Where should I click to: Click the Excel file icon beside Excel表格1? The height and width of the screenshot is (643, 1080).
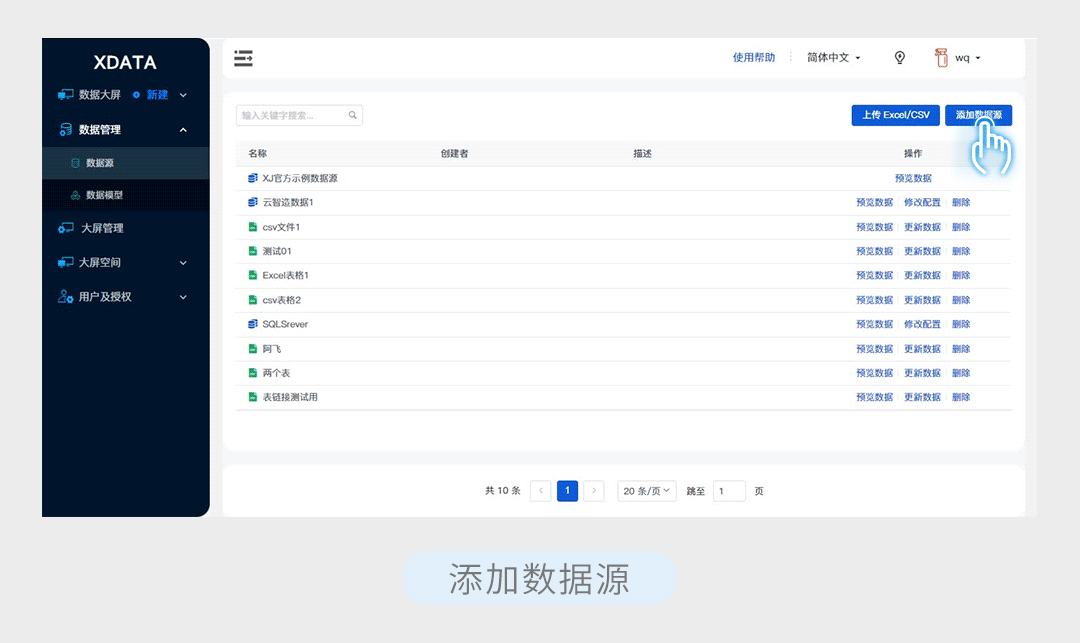[252, 275]
